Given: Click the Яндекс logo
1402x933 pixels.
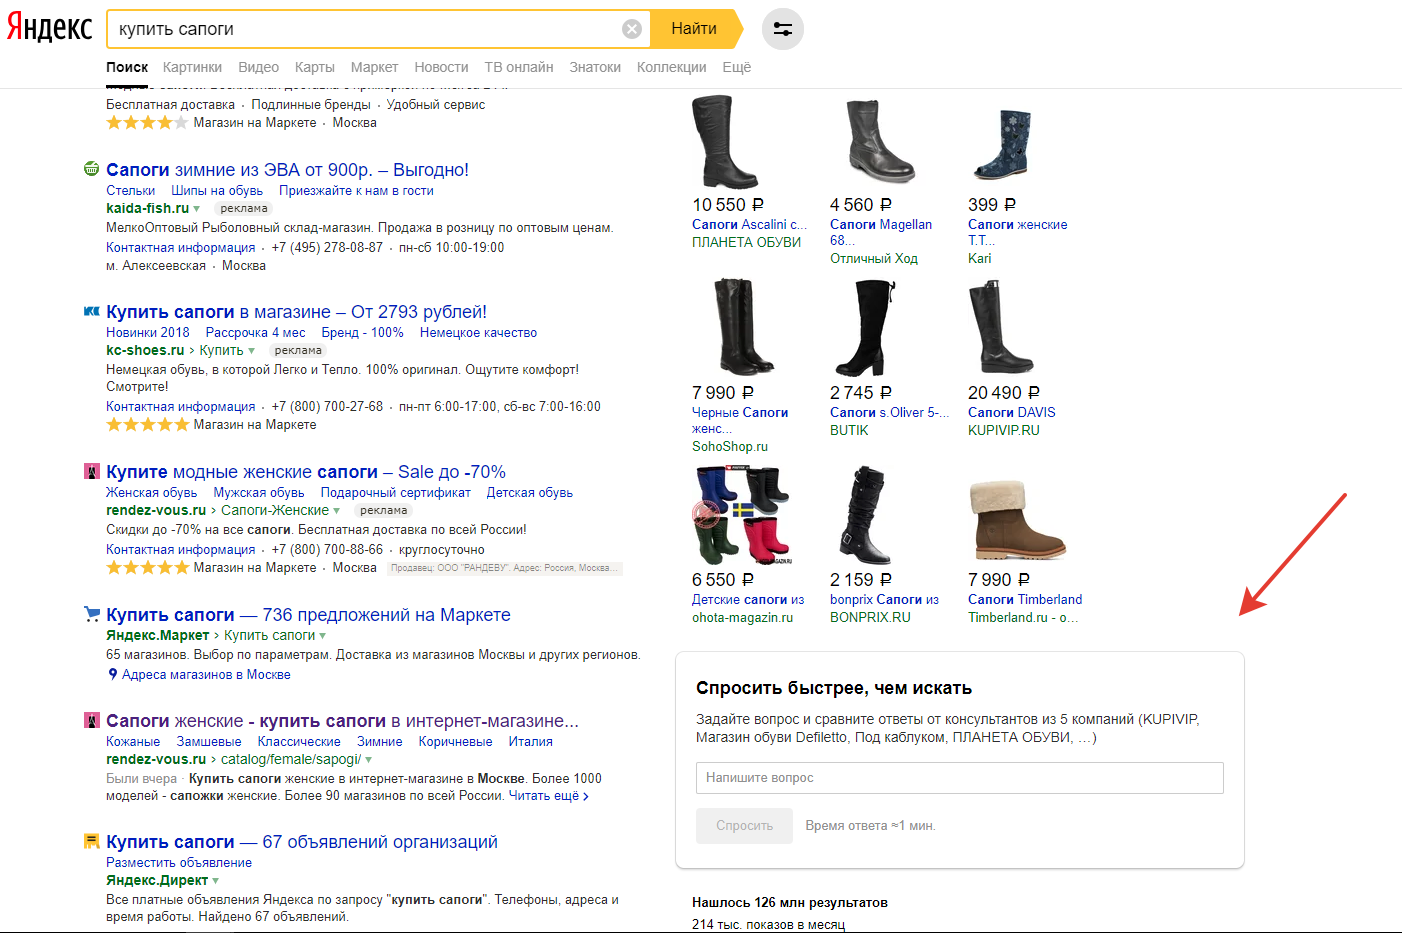Looking at the screenshot, I should point(49,28).
